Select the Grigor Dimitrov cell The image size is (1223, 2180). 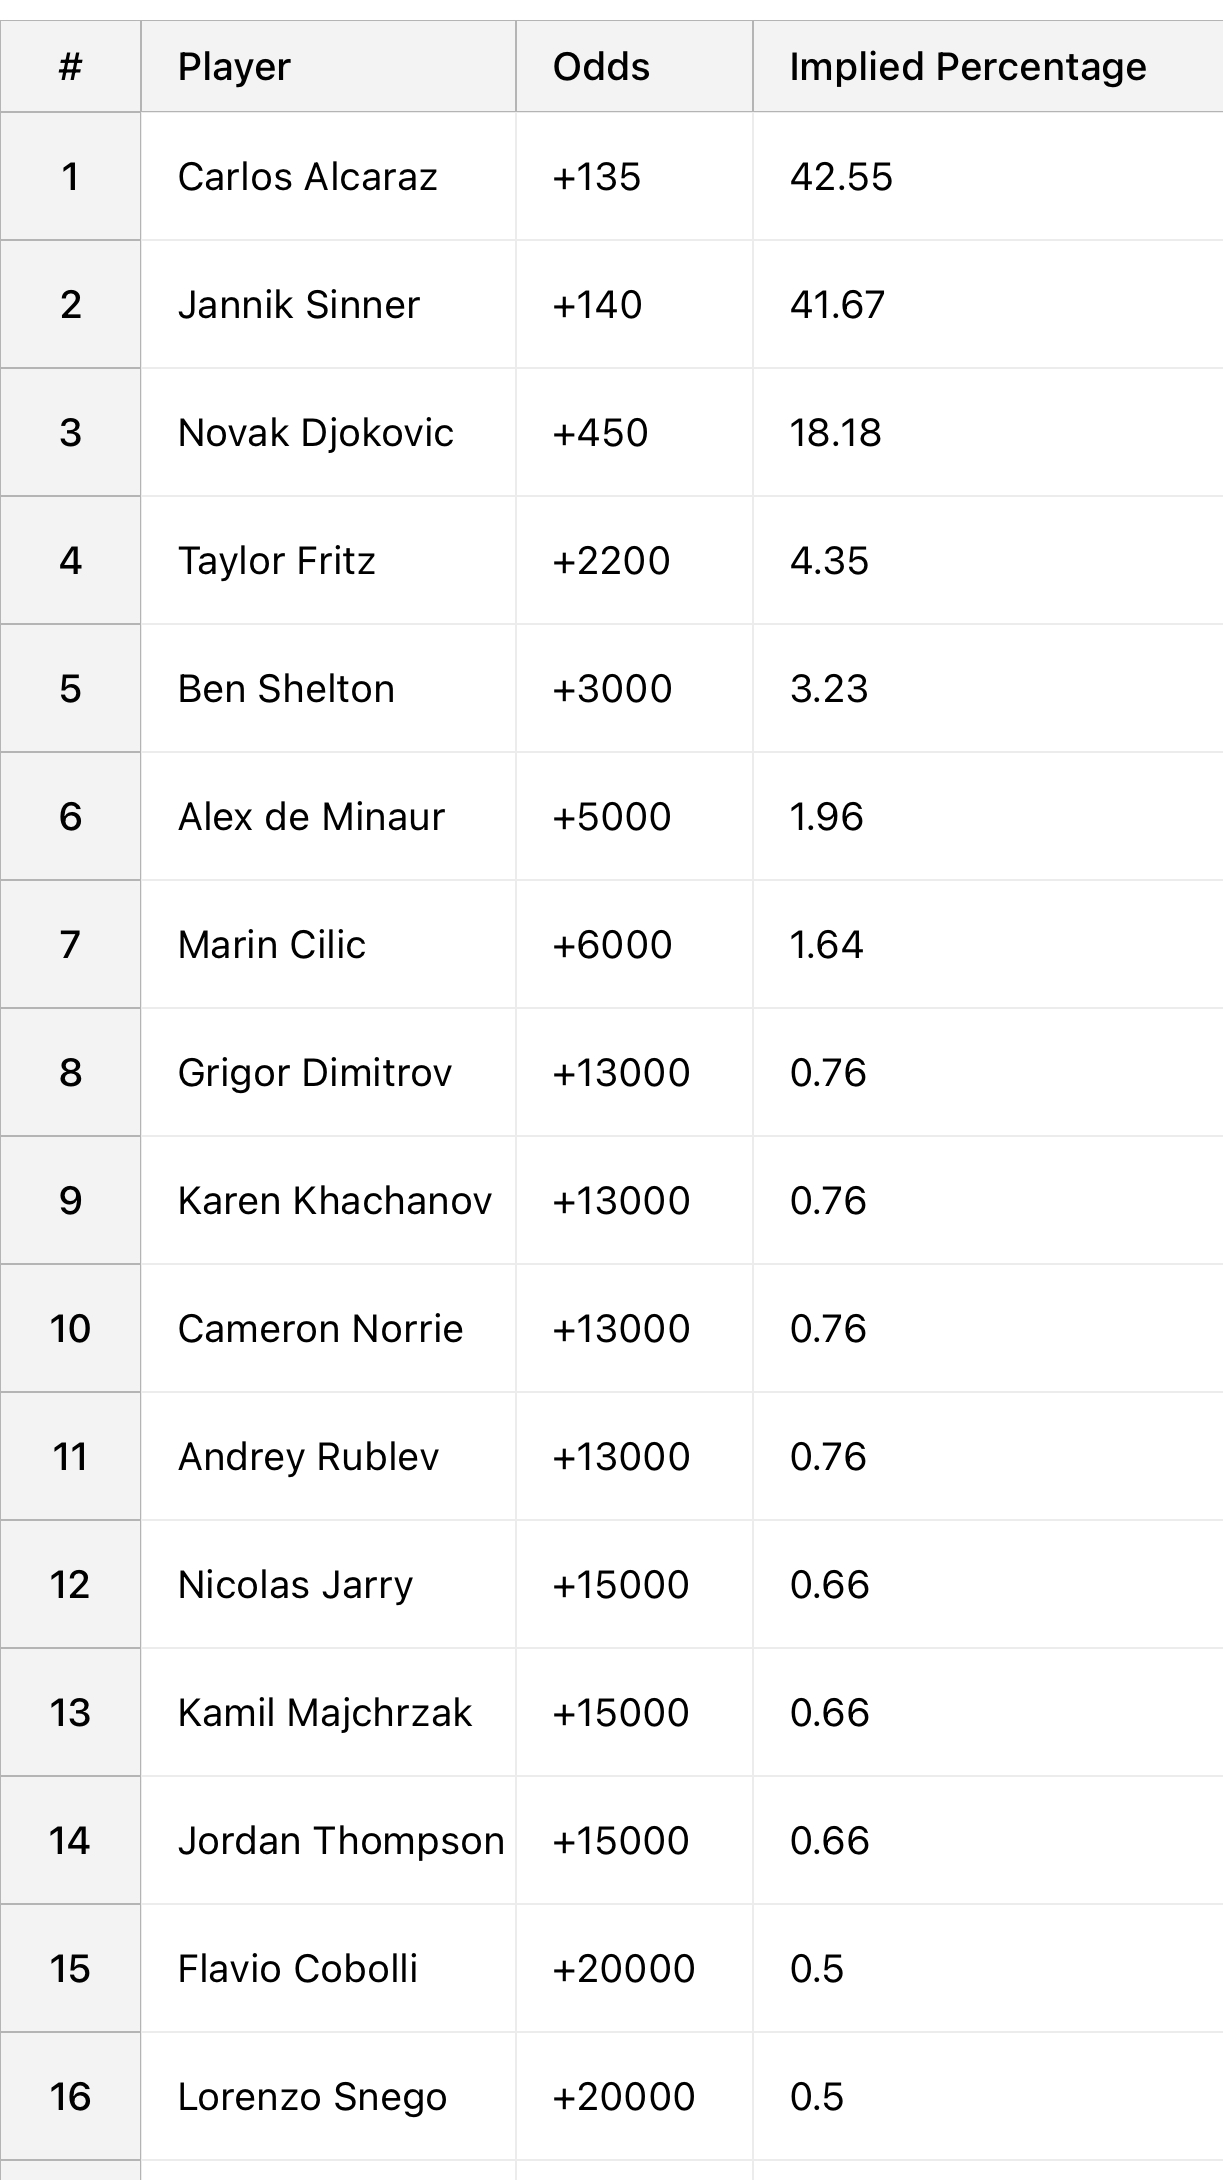(x=328, y=1072)
